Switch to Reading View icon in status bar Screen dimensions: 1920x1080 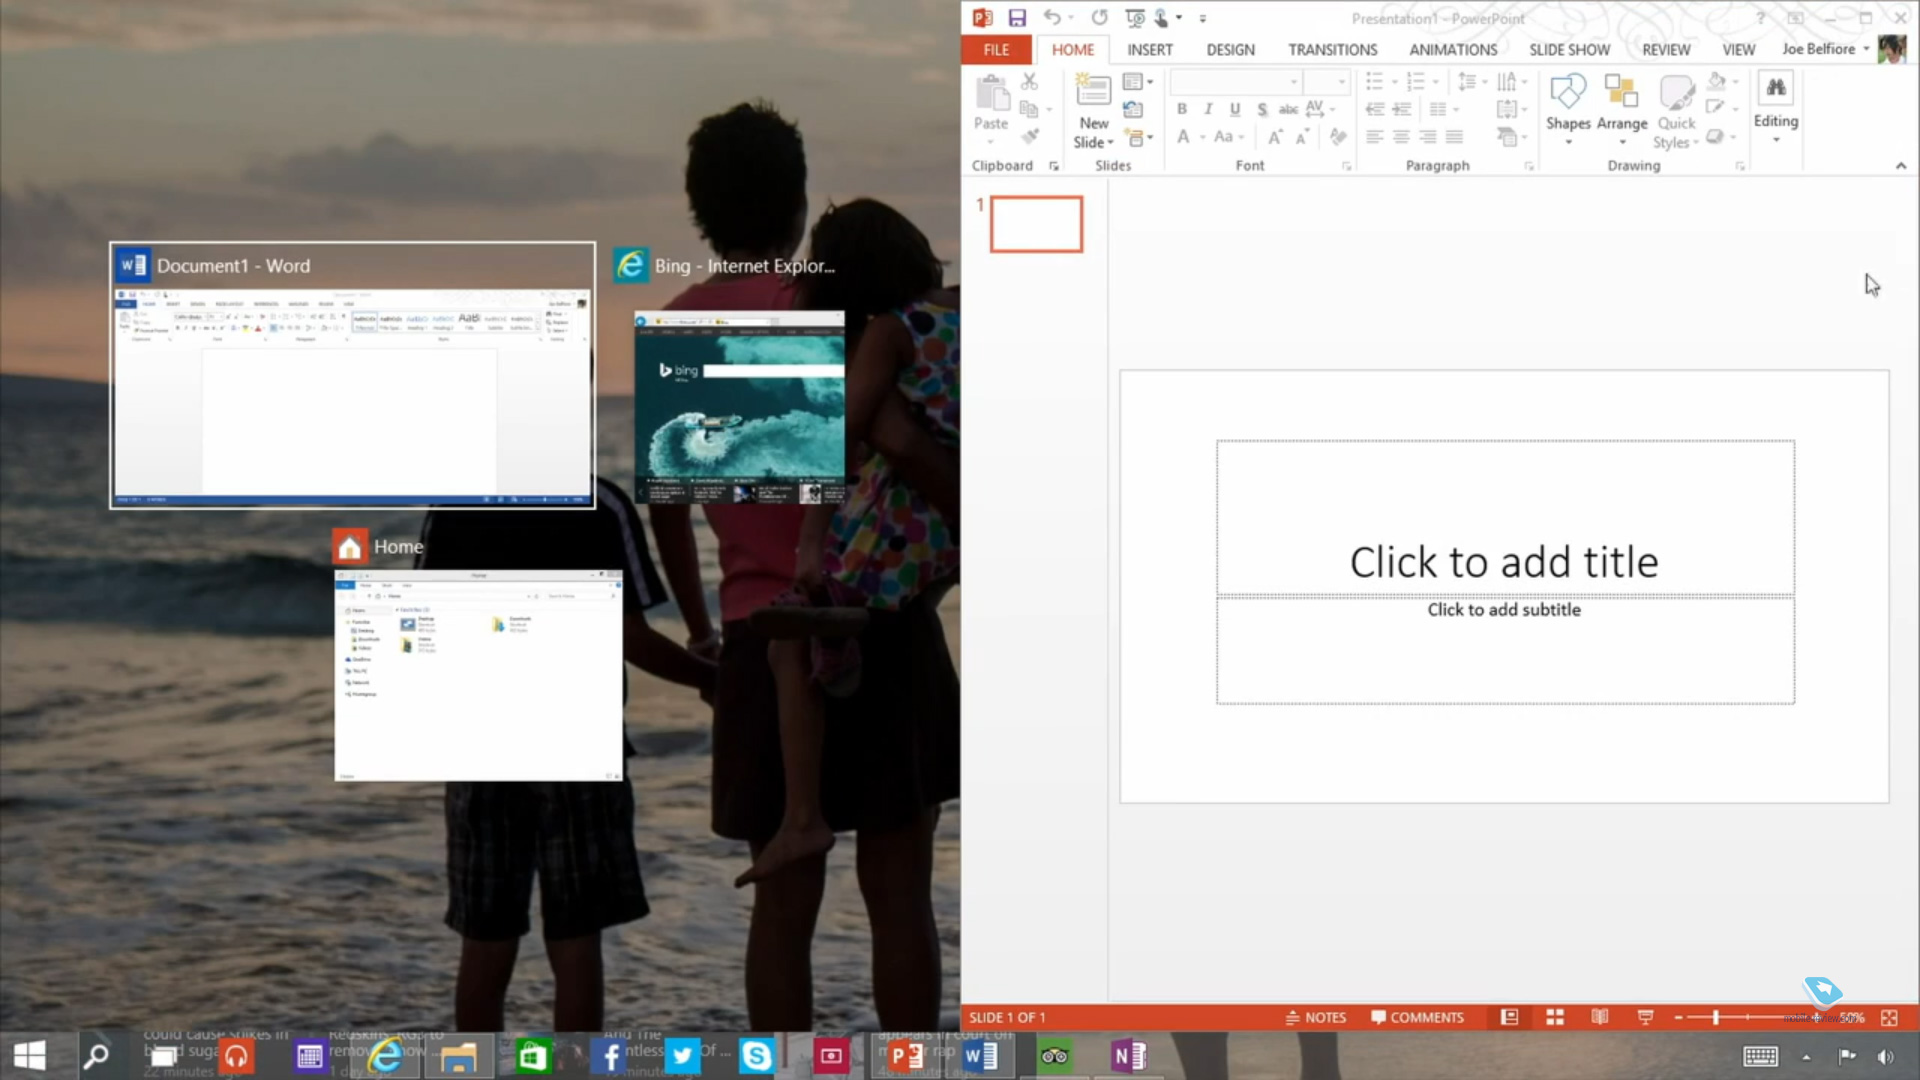click(1600, 1017)
